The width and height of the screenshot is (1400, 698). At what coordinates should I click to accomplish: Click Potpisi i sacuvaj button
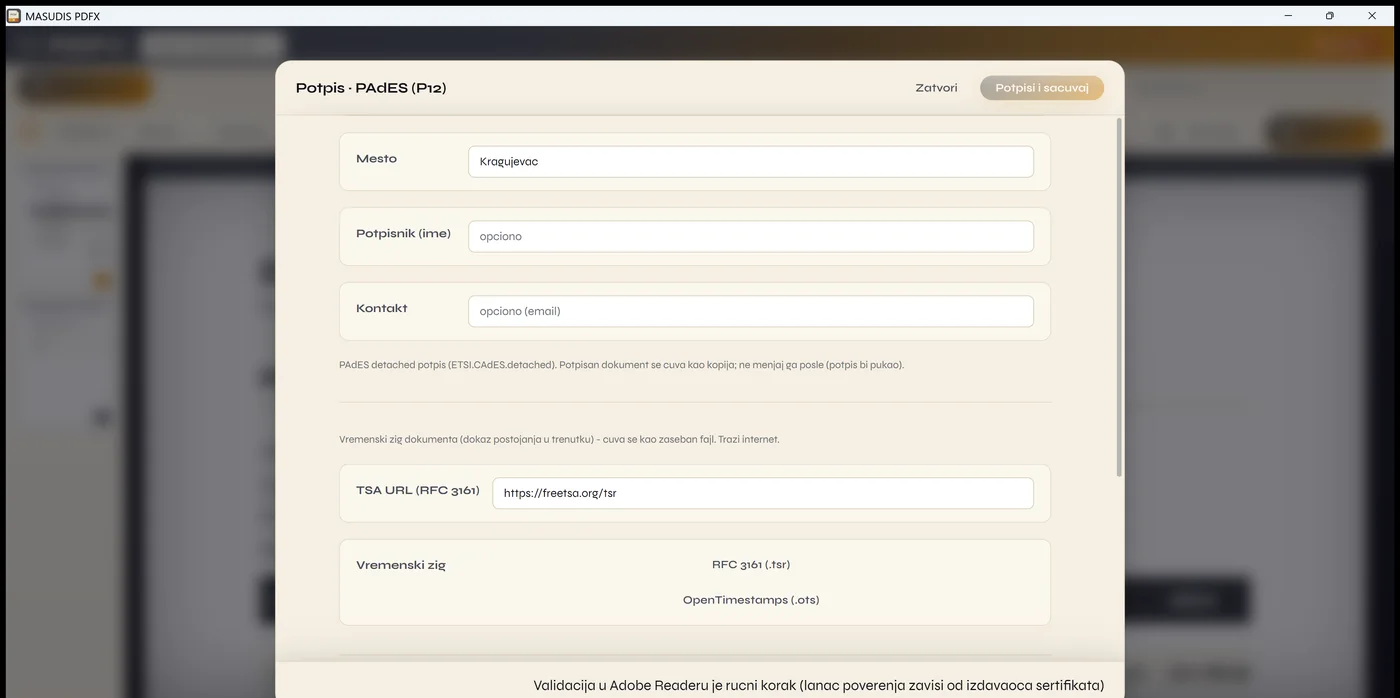[x=1041, y=88]
